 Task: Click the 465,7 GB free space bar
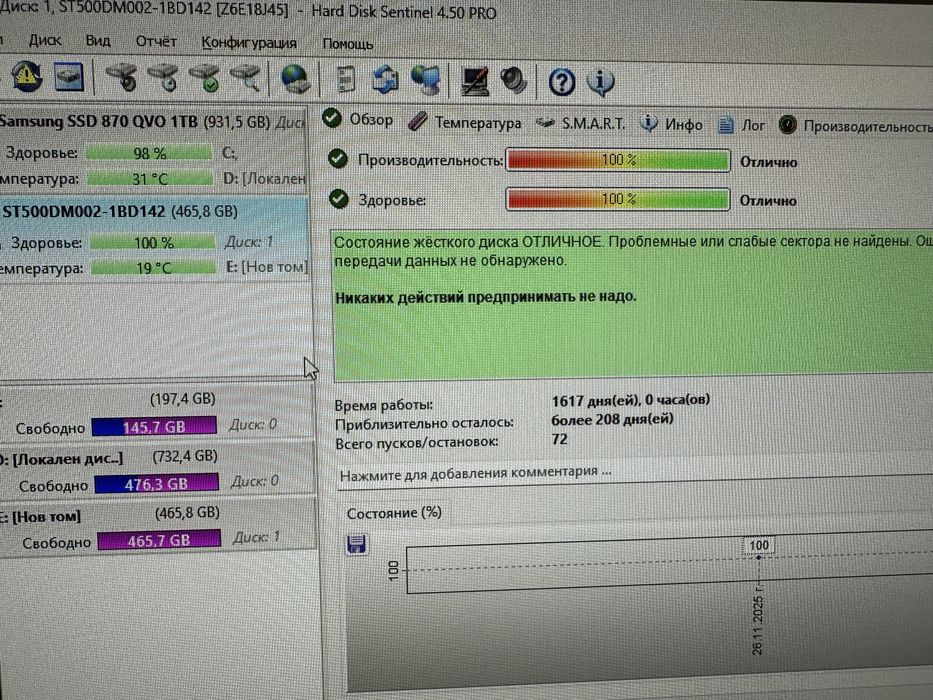(158, 540)
